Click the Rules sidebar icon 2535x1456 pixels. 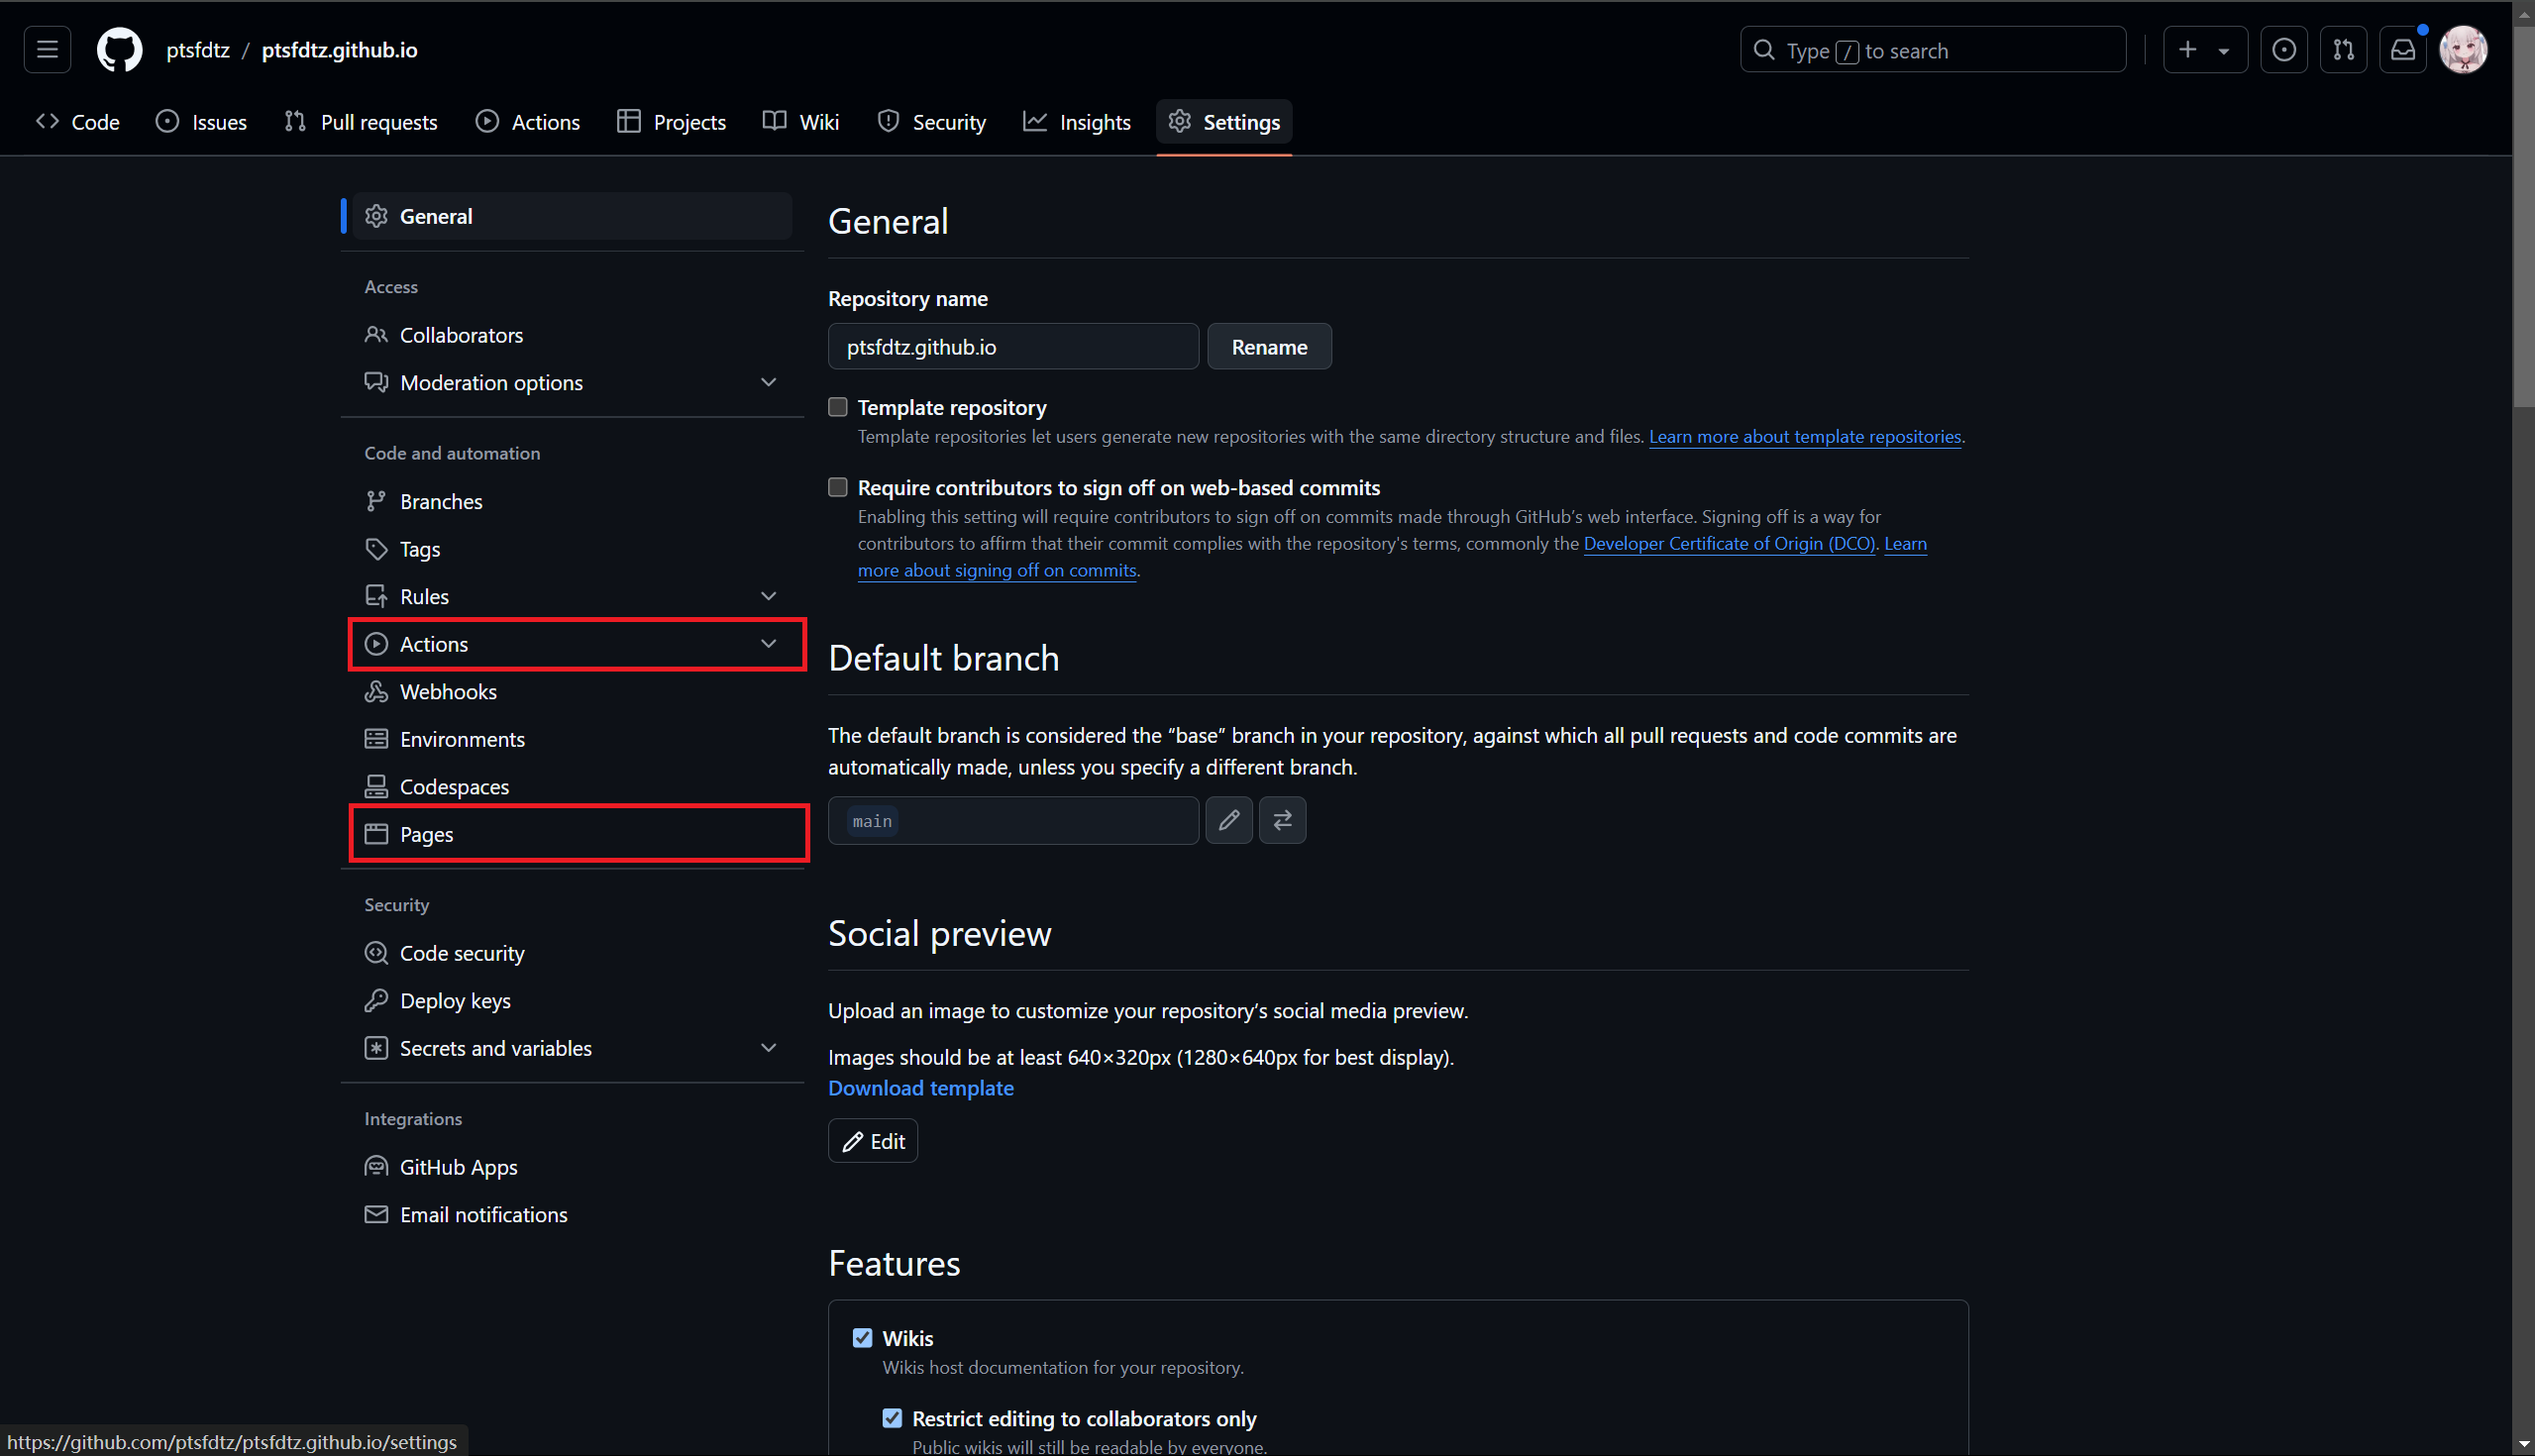[x=376, y=596]
